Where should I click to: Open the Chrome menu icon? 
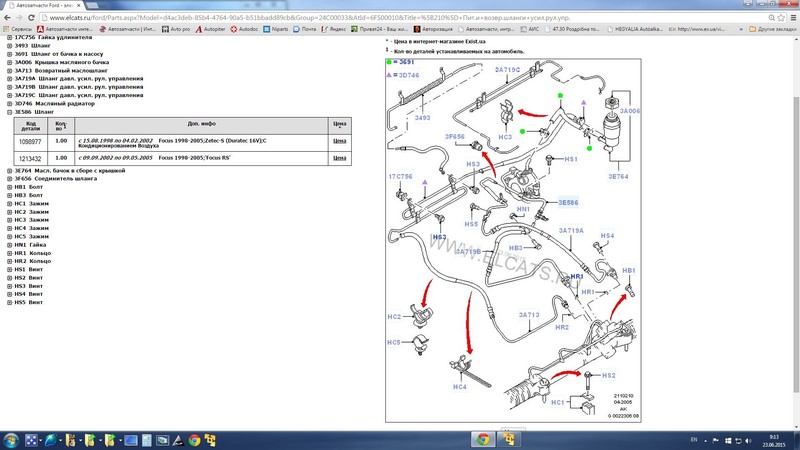point(793,17)
